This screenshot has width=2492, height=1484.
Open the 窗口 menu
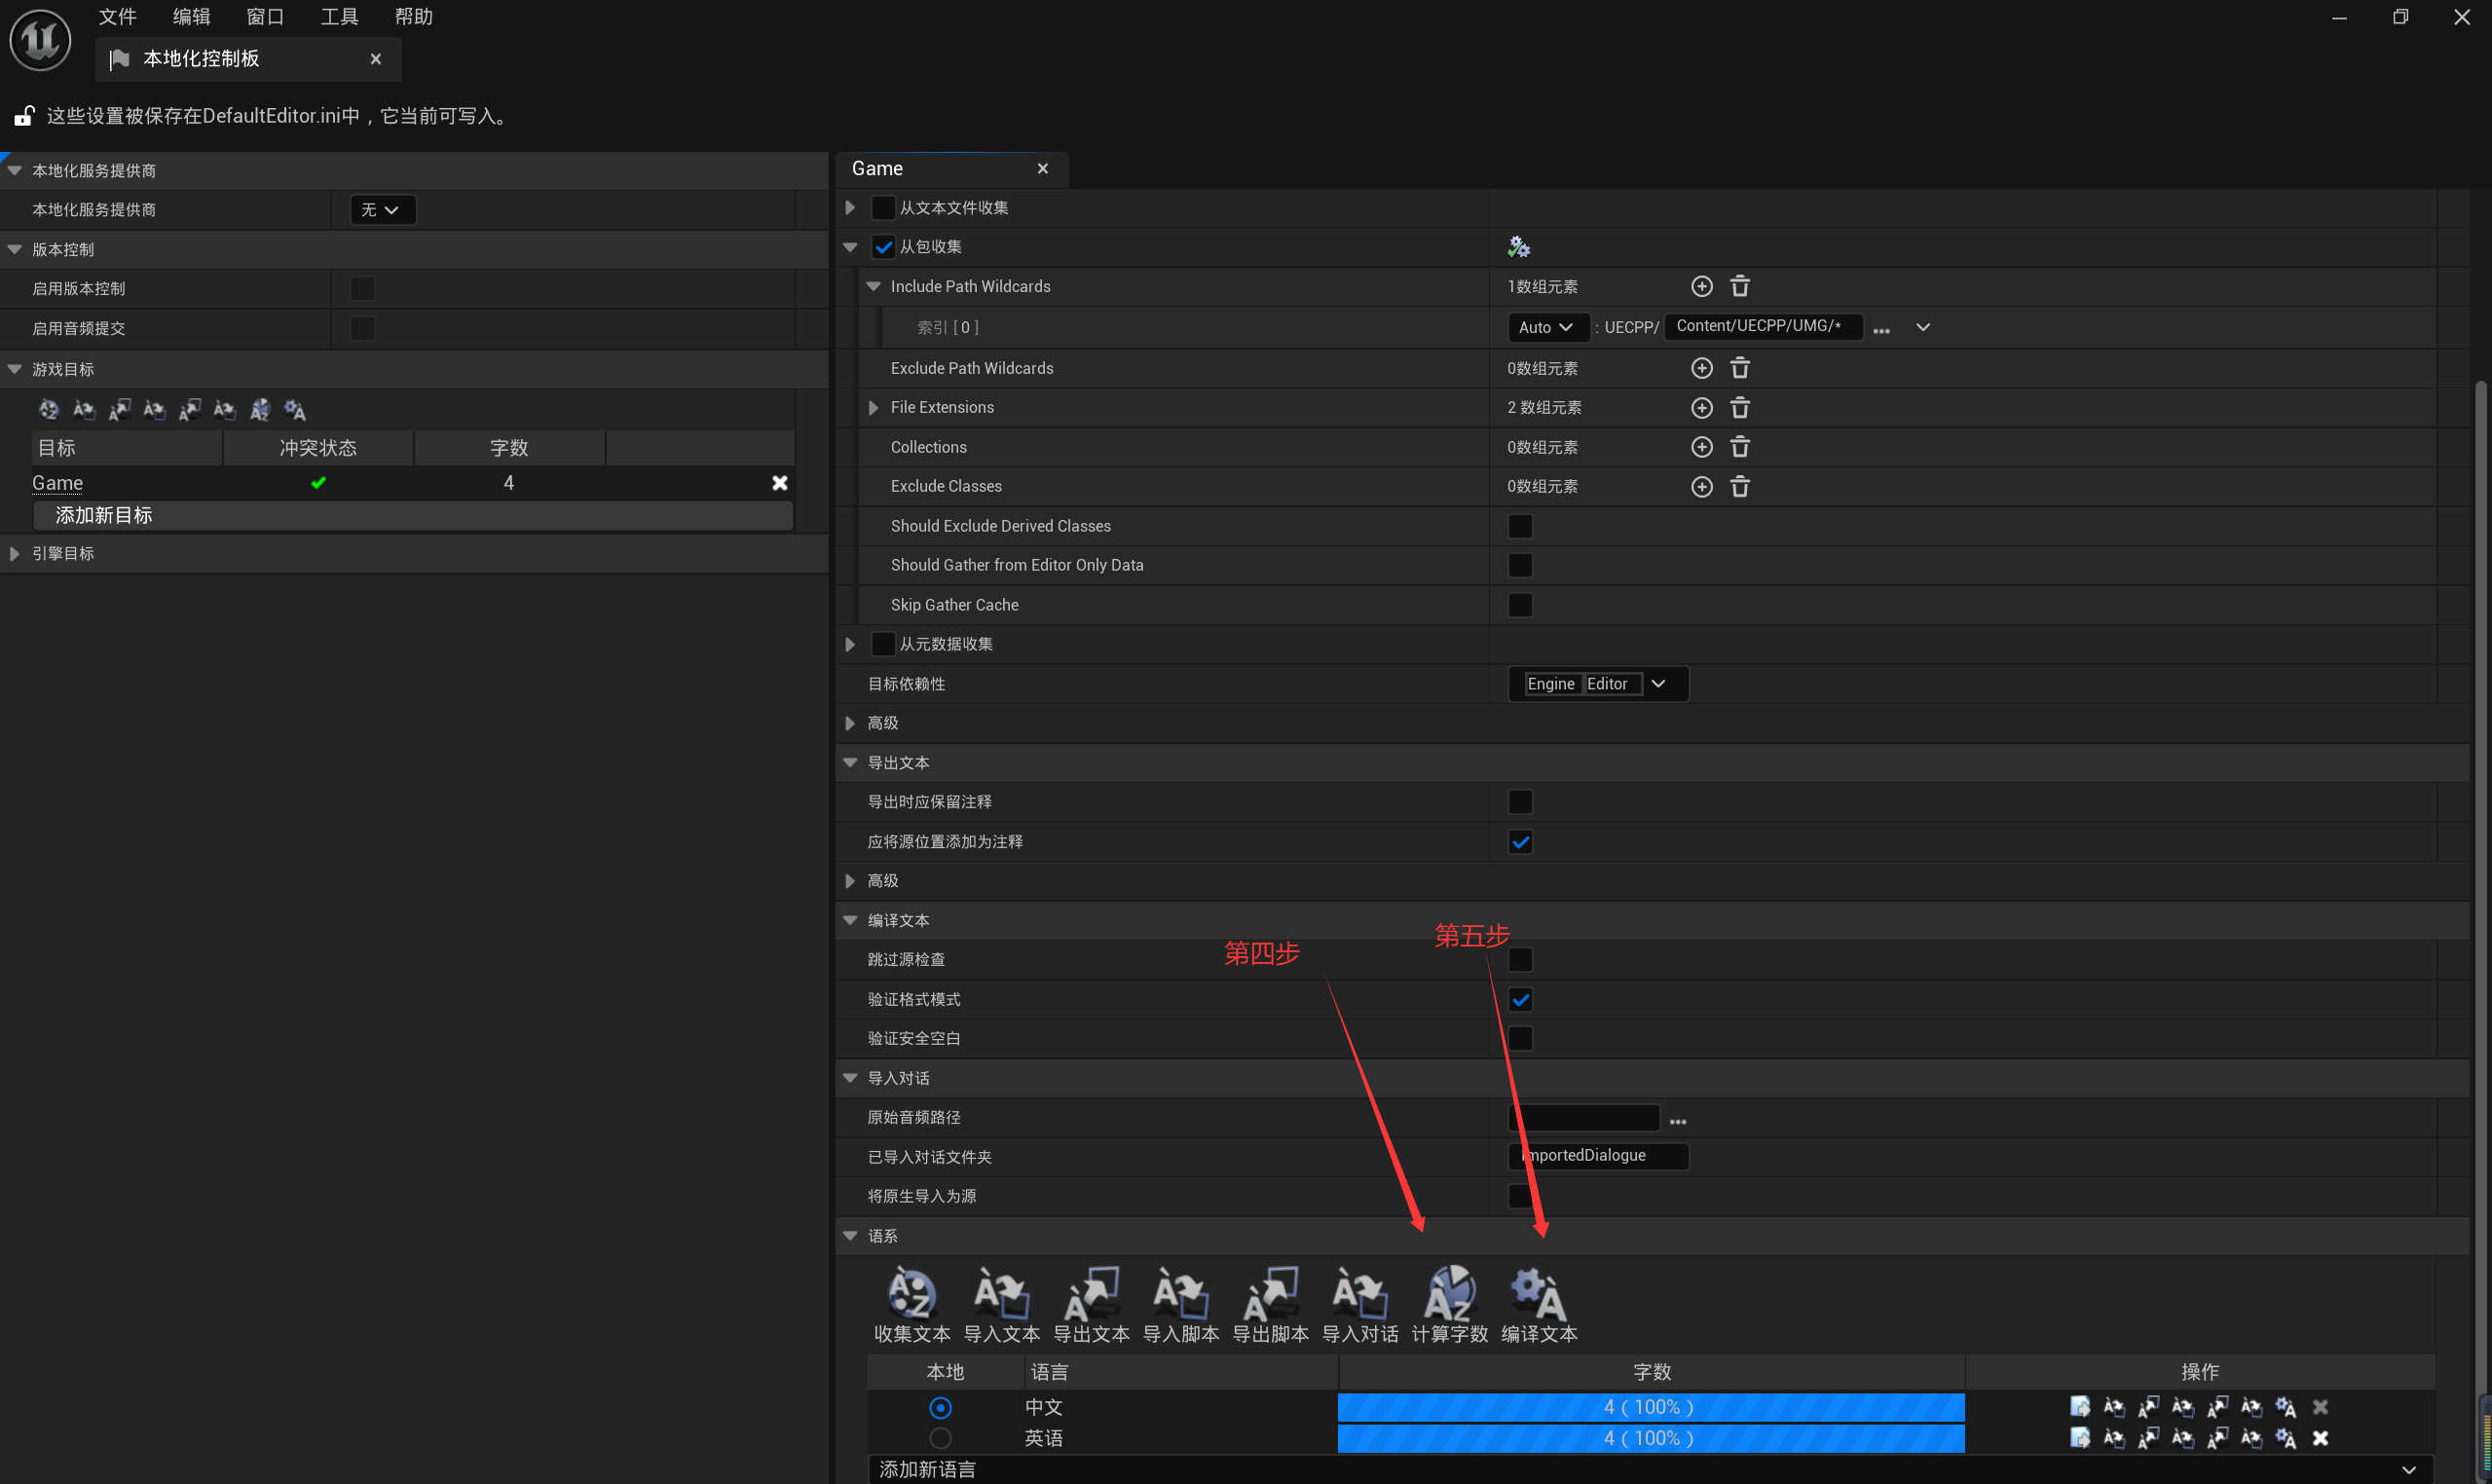pyautogui.click(x=264, y=17)
